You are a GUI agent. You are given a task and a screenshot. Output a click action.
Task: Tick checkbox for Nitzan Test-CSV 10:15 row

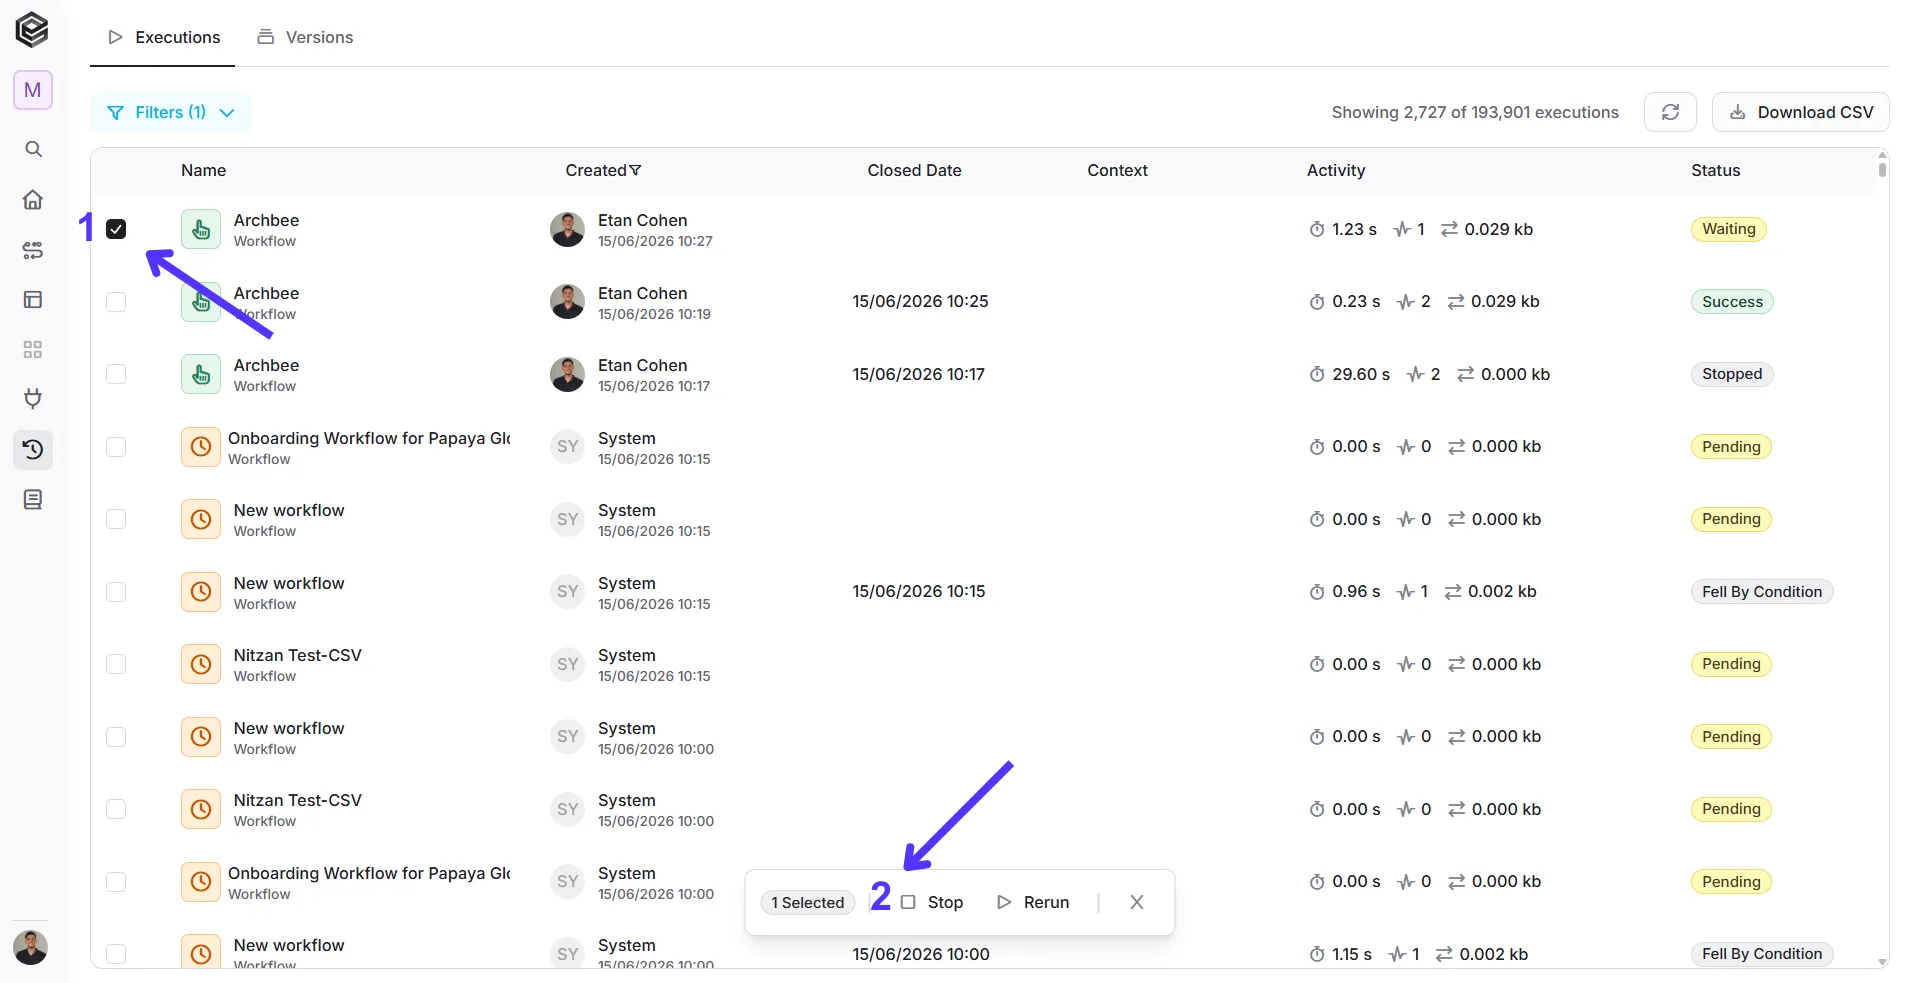pyautogui.click(x=116, y=664)
